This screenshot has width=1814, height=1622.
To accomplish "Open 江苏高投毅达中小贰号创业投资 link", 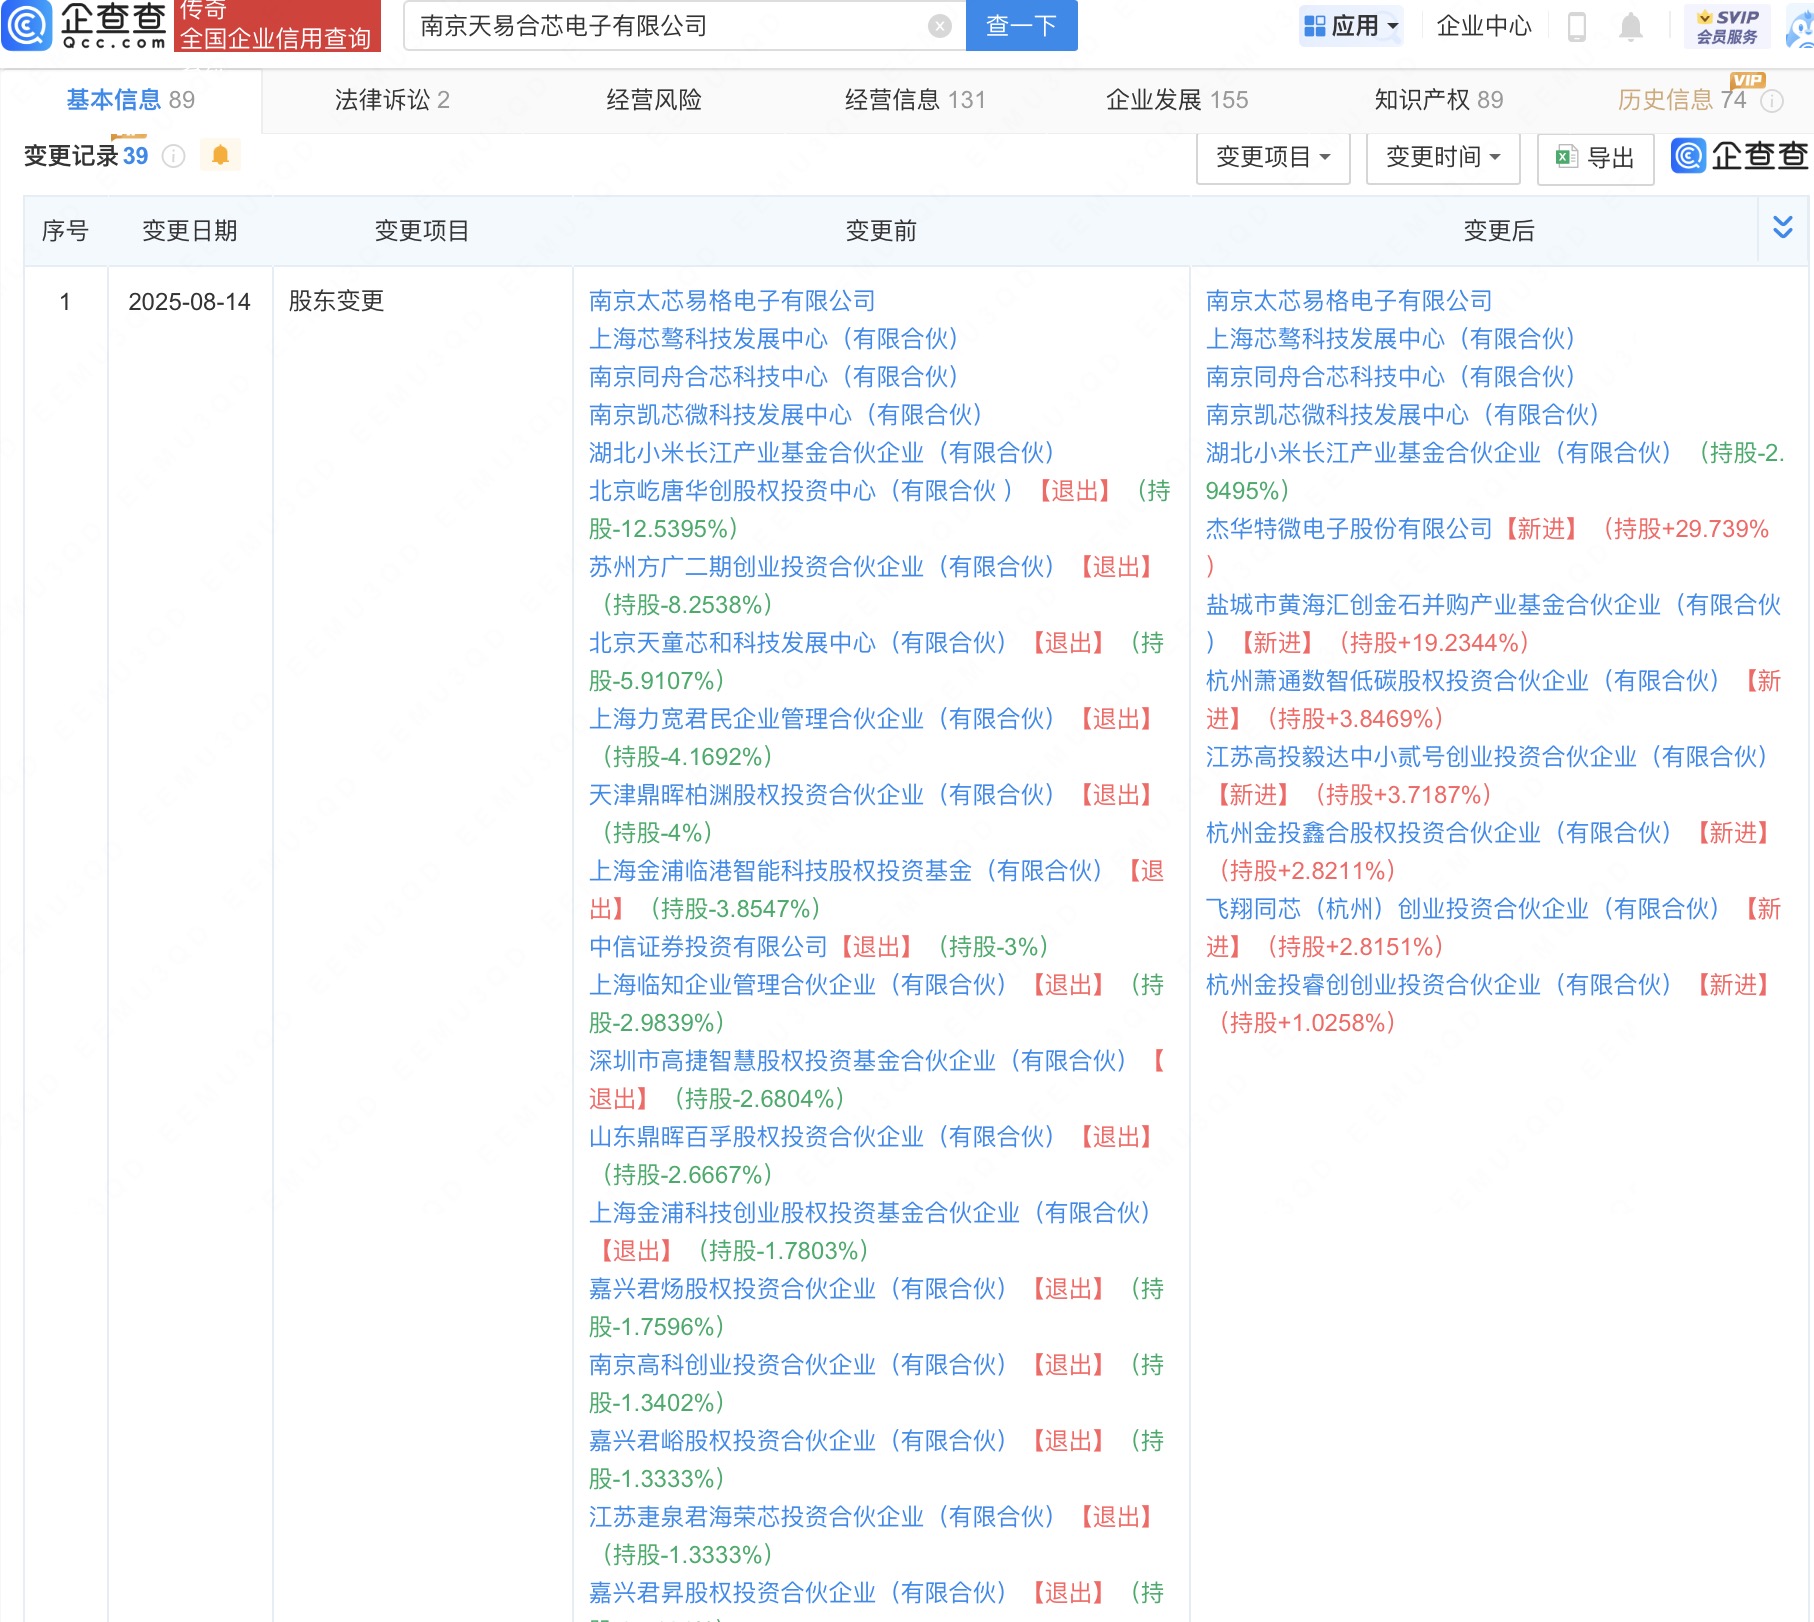I will [x=1487, y=757].
